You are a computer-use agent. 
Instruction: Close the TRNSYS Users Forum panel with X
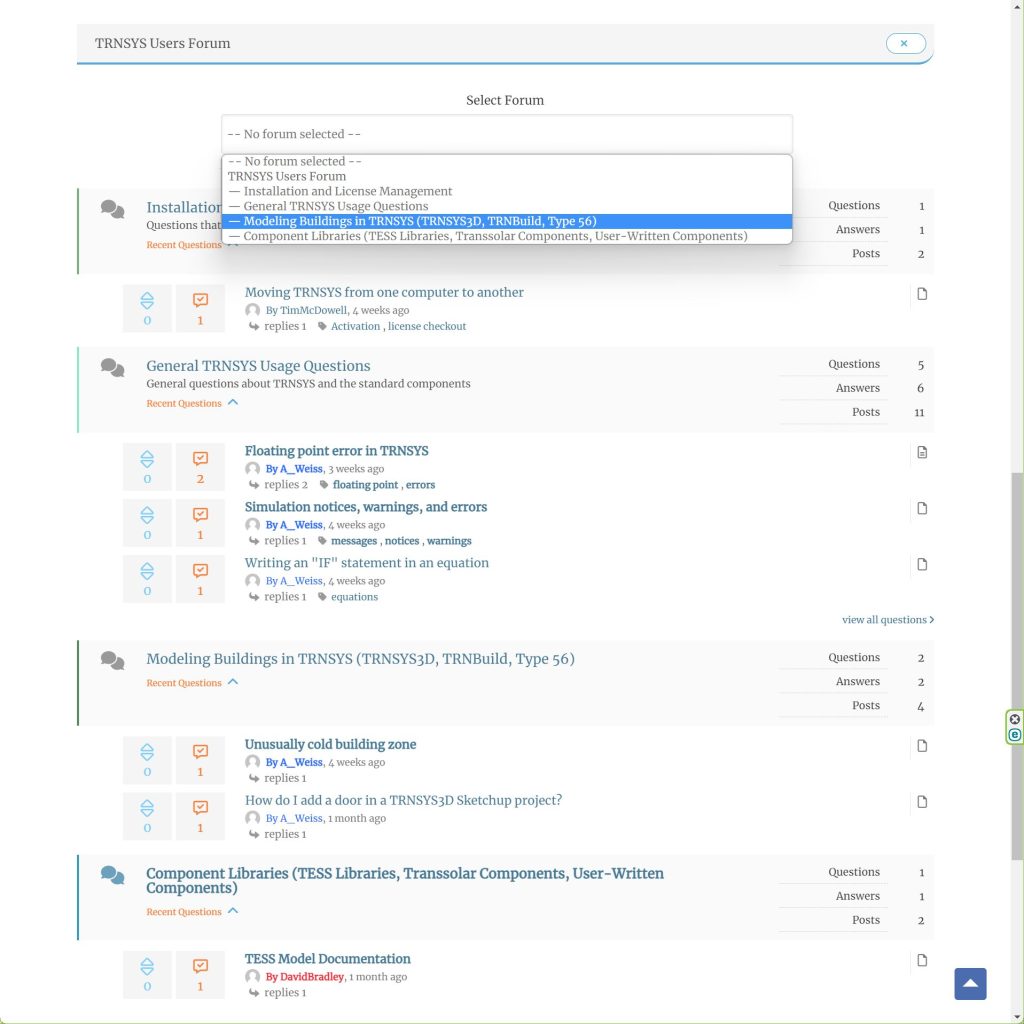coord(906,43)
